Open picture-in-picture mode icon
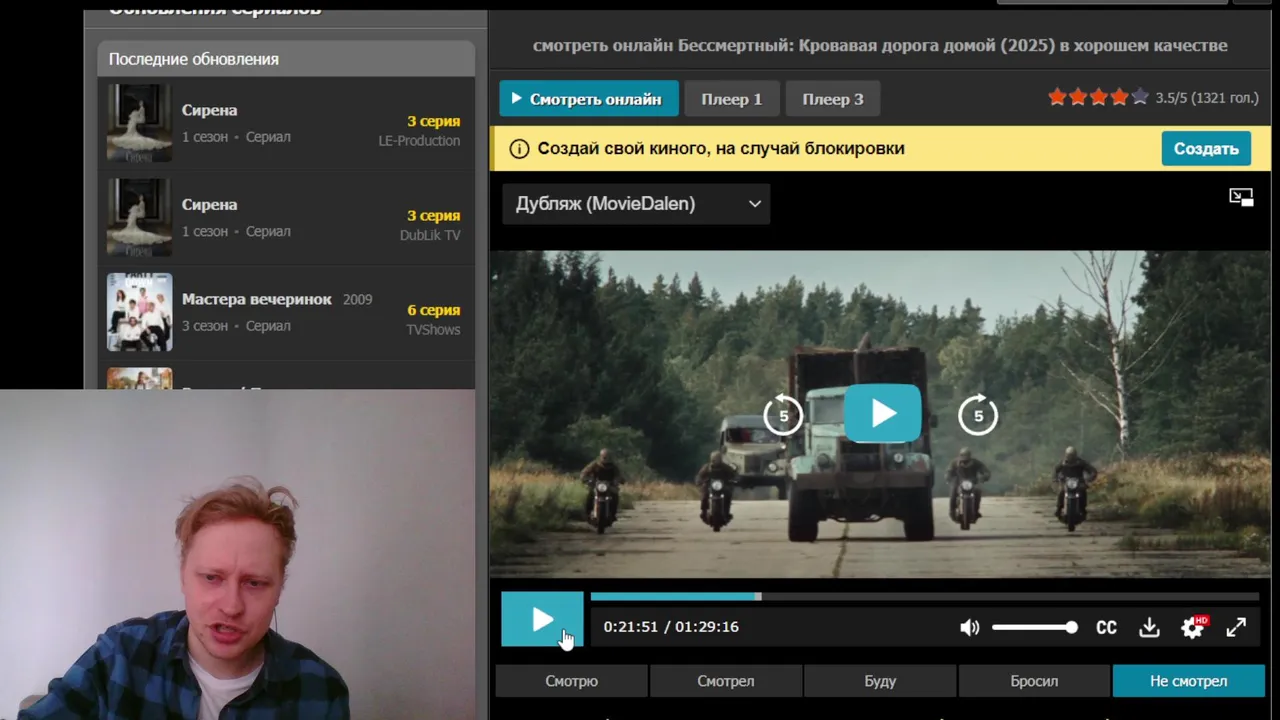Image resolution: width=1280 pixels, height=720 pixels. click(1241, 197)
